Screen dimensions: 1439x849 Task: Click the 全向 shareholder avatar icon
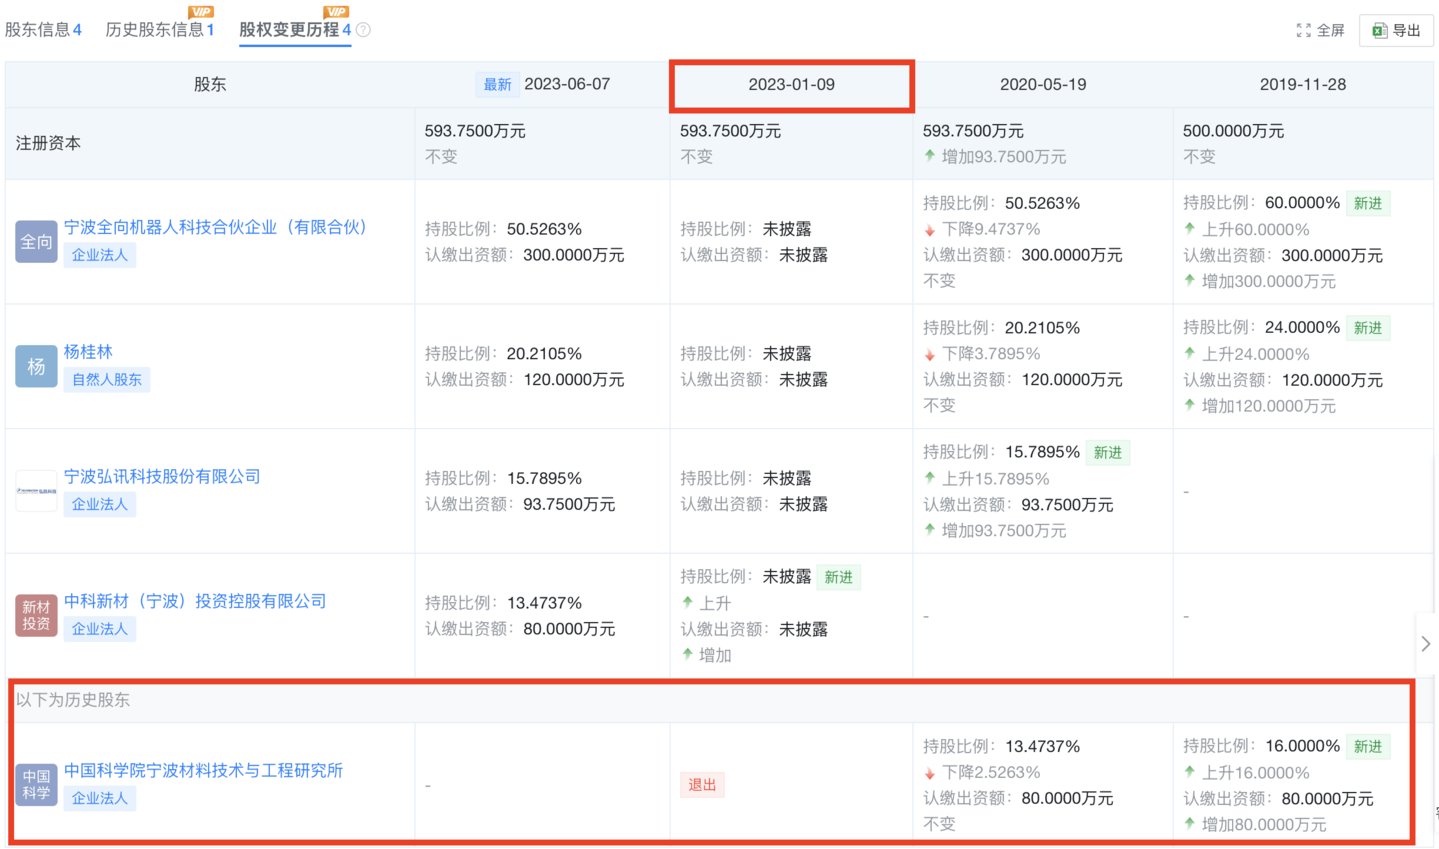(36, 241)
